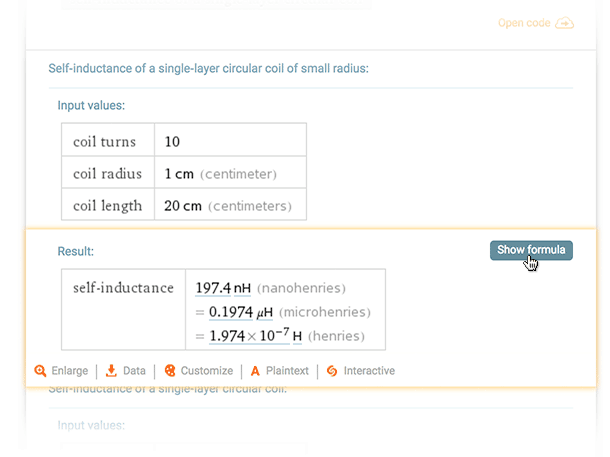Screen dimensions: 610x457
Task: Click the coil radius value 1 cm
Action: (179, 174)
